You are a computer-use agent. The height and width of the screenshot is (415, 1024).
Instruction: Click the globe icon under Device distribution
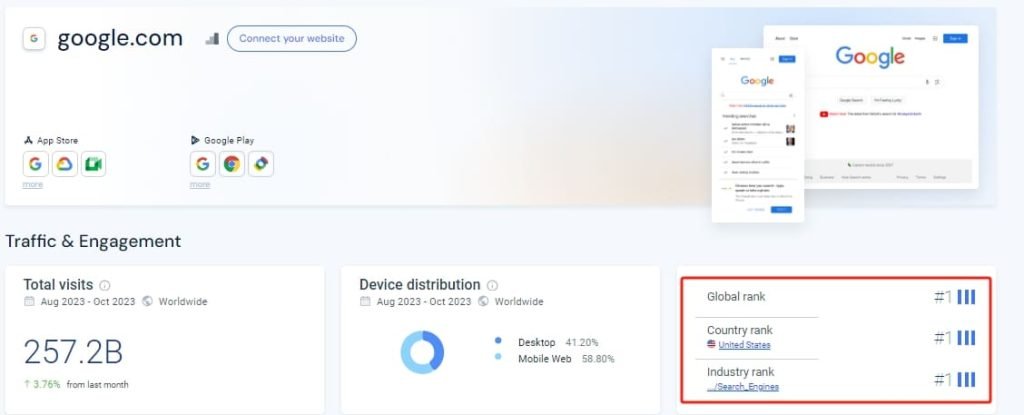(483, 301)
